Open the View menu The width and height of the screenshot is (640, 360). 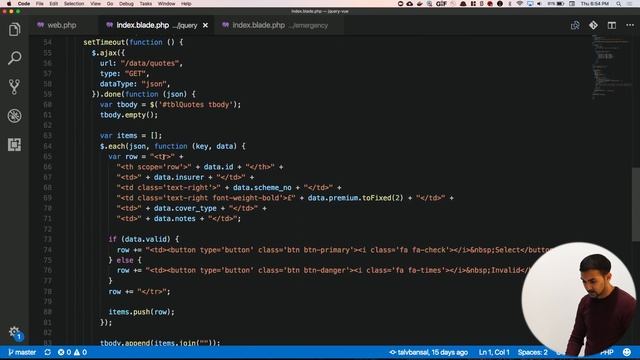click(96, 4)
